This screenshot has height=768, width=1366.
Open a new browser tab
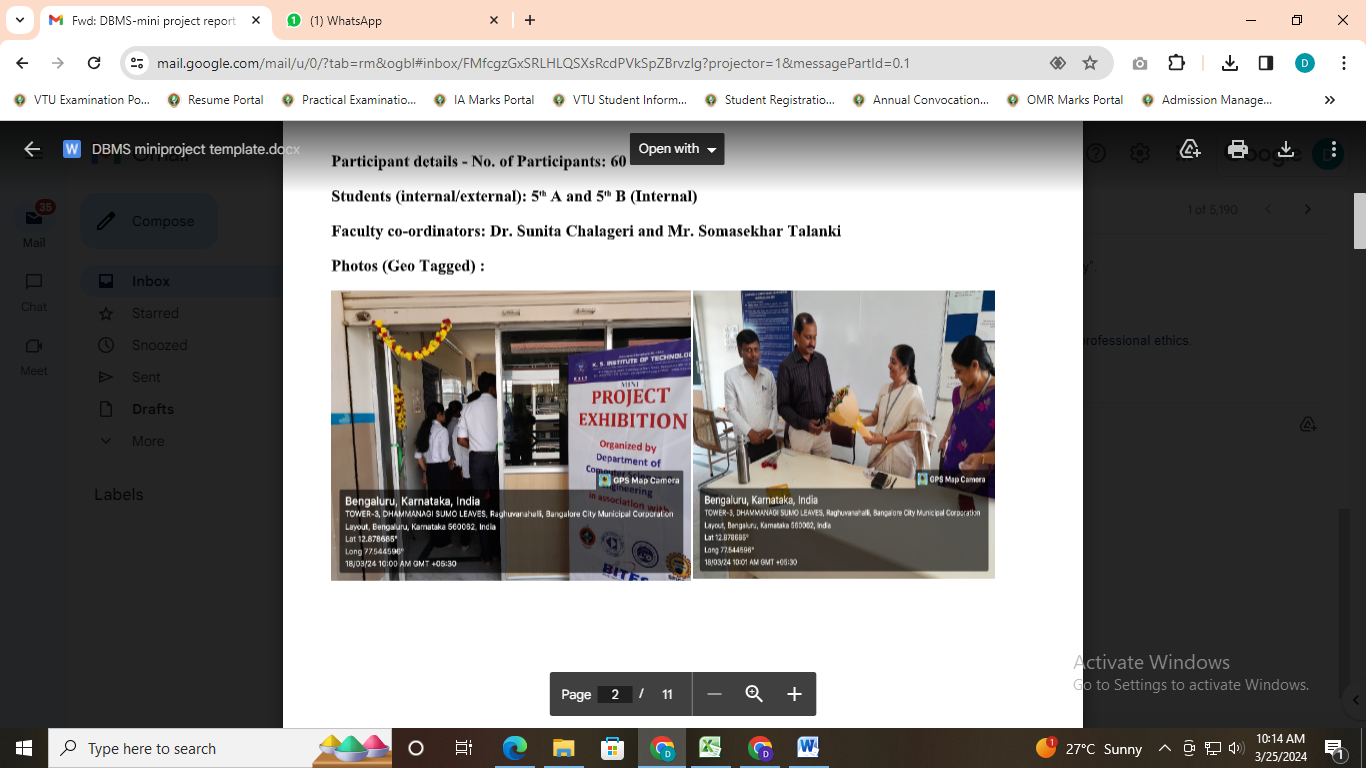530,20
